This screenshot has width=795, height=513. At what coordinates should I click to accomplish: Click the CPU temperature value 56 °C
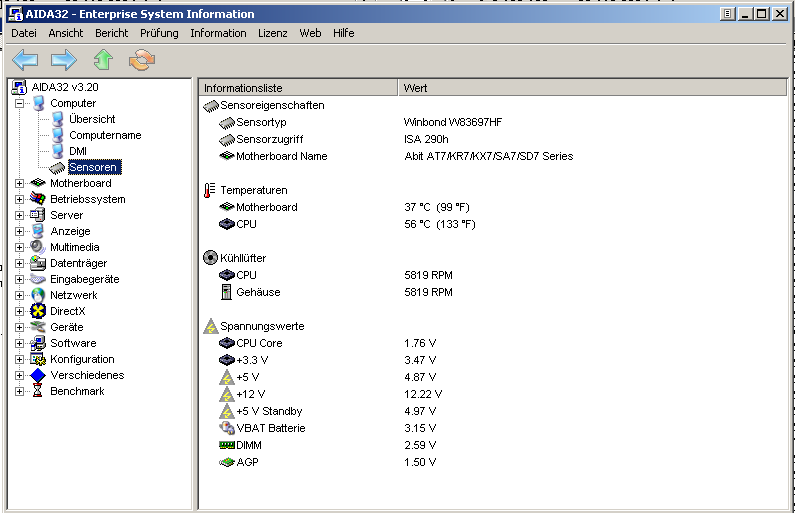pos(440,224)
